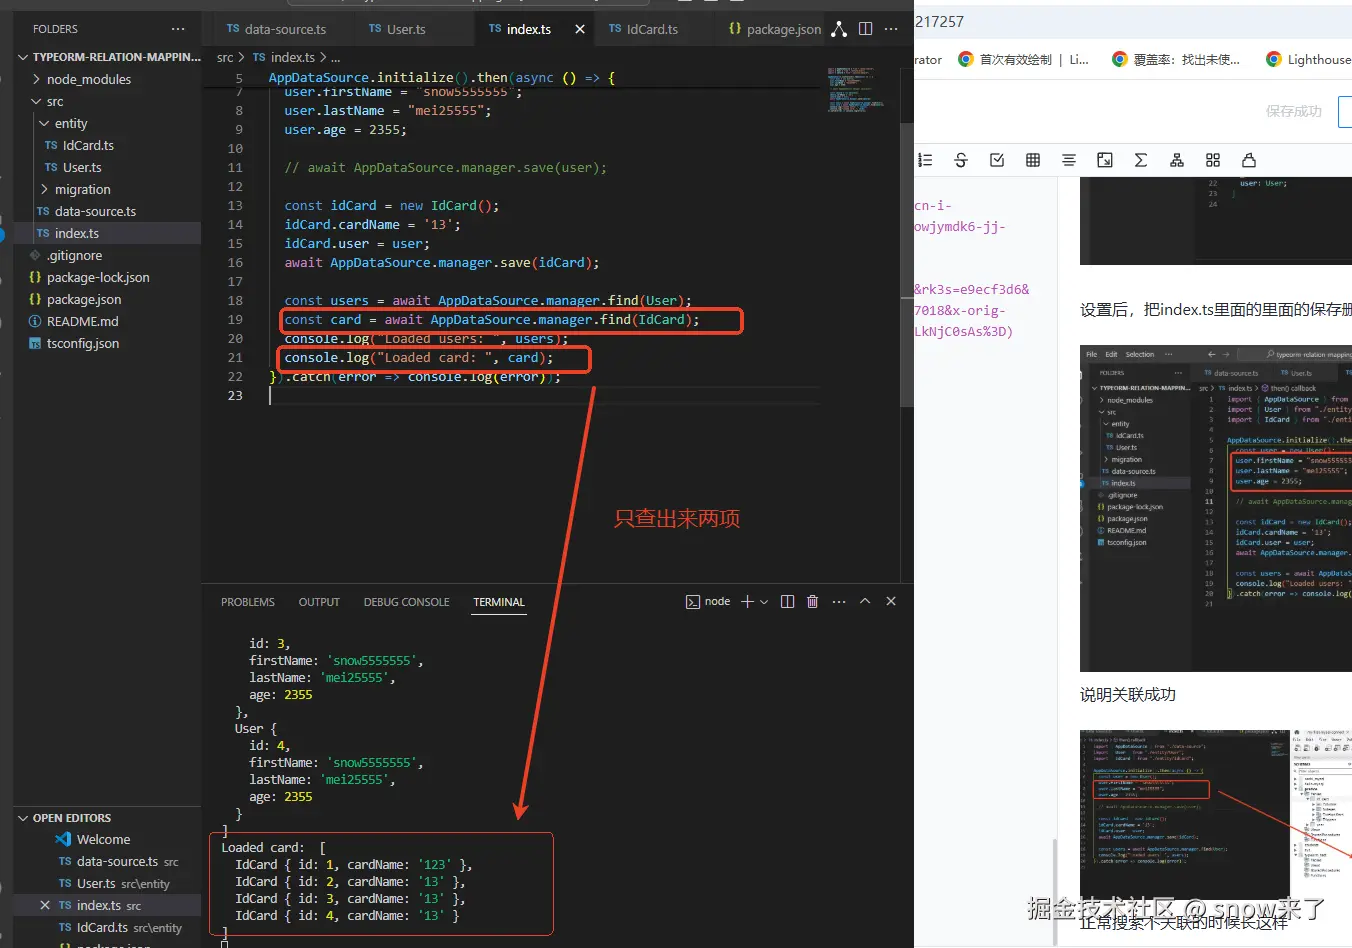
Task: Open editor more actions ellipsis
Action: click(x=891, y=29)
